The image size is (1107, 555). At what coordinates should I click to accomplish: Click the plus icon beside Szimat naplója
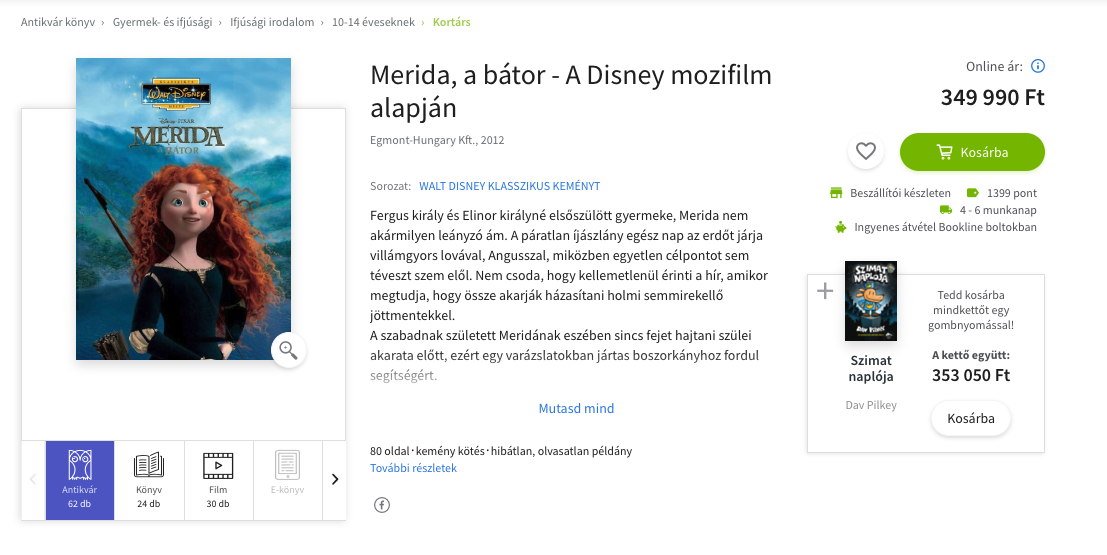point(825,291)
